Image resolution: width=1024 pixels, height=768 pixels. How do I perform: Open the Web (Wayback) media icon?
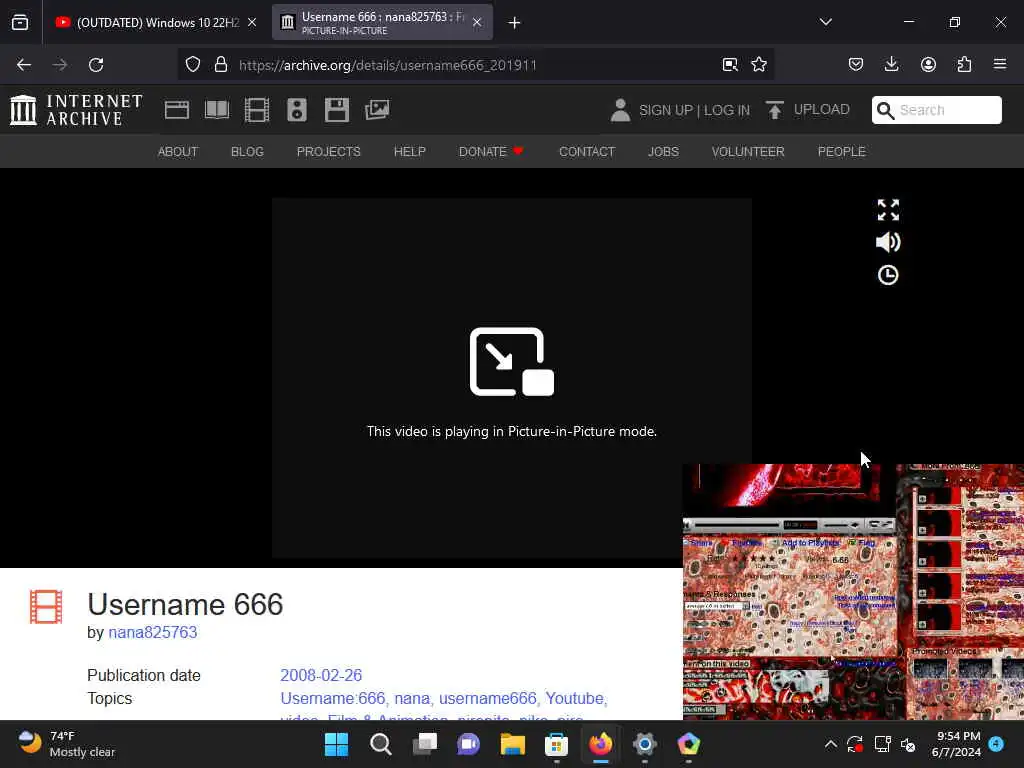[x=177, y=110]
